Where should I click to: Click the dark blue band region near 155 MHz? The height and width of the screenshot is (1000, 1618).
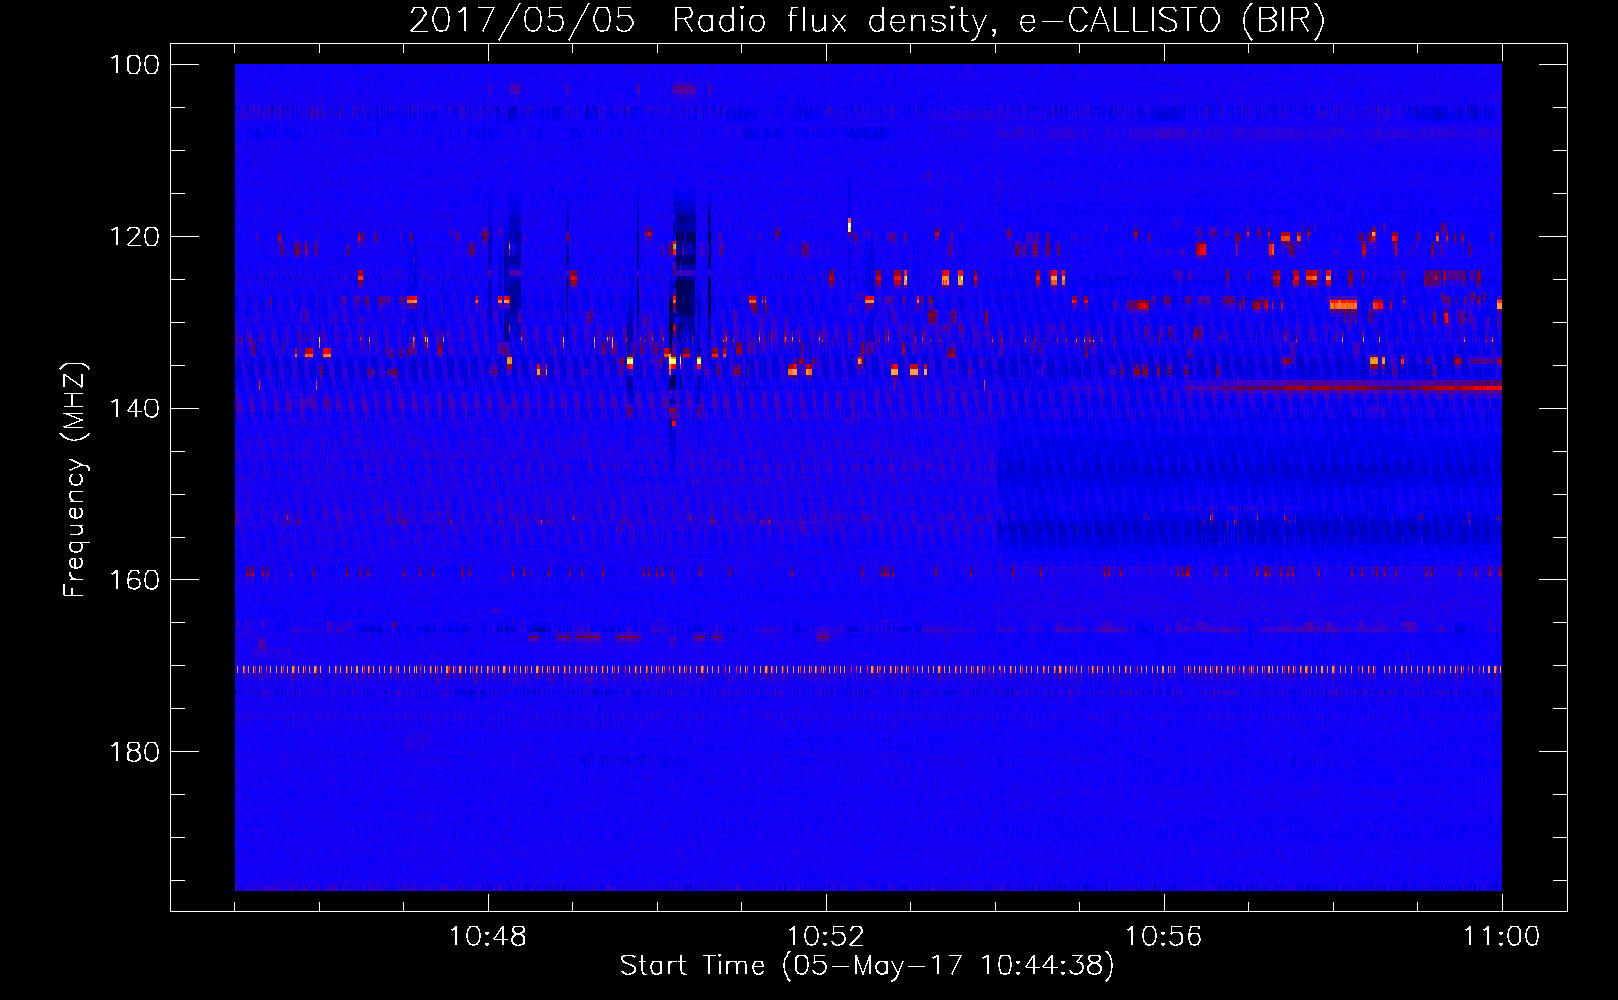[x=1250, y=535]
